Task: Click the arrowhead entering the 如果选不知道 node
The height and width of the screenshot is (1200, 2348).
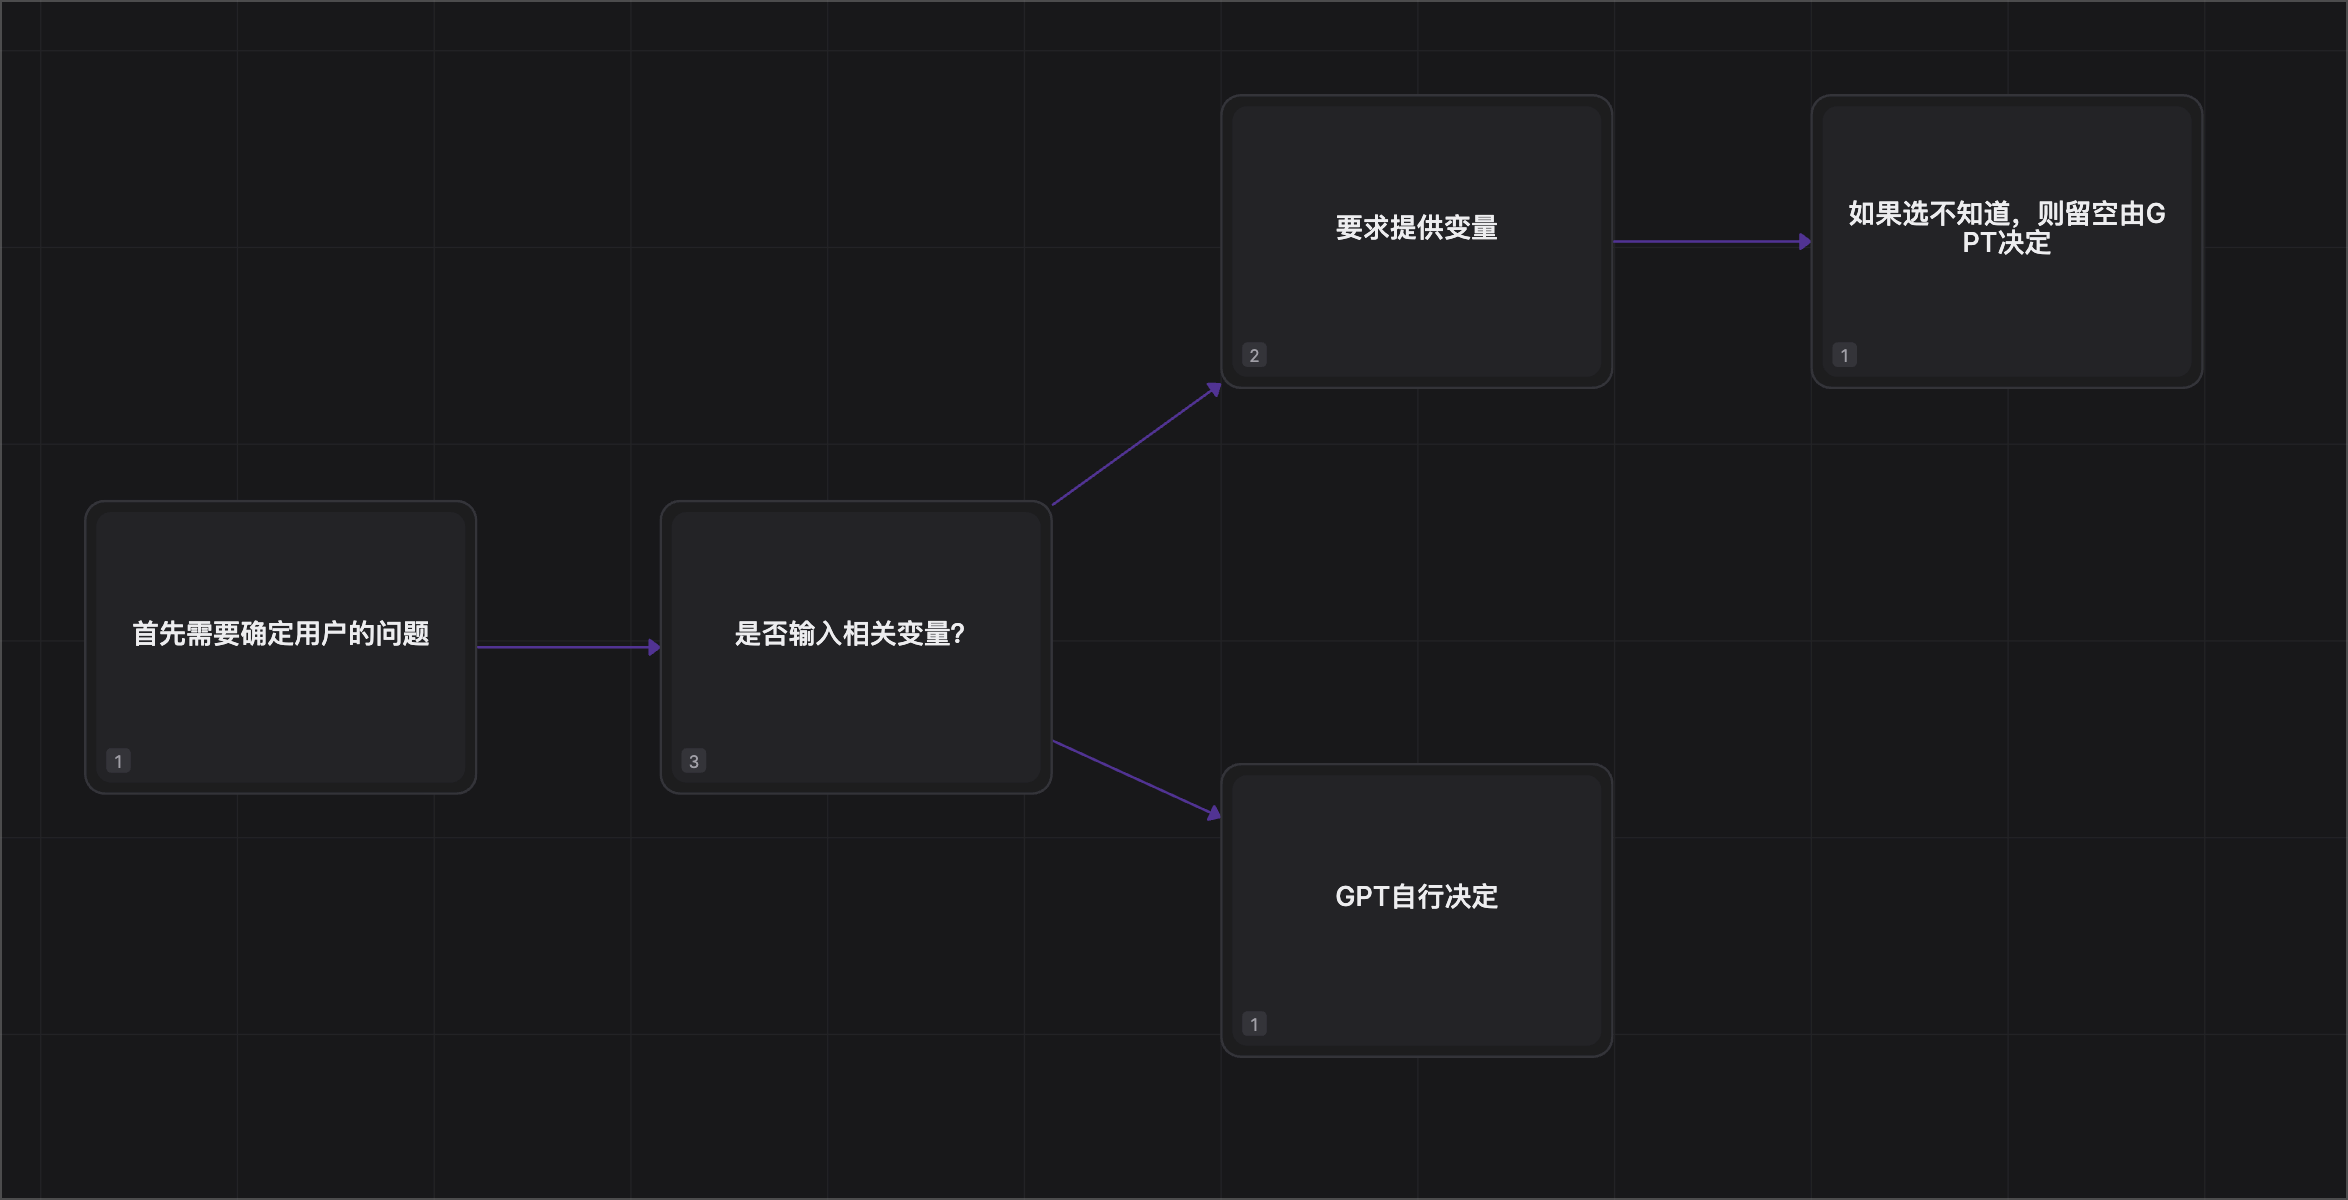Action: point(1805,241)
